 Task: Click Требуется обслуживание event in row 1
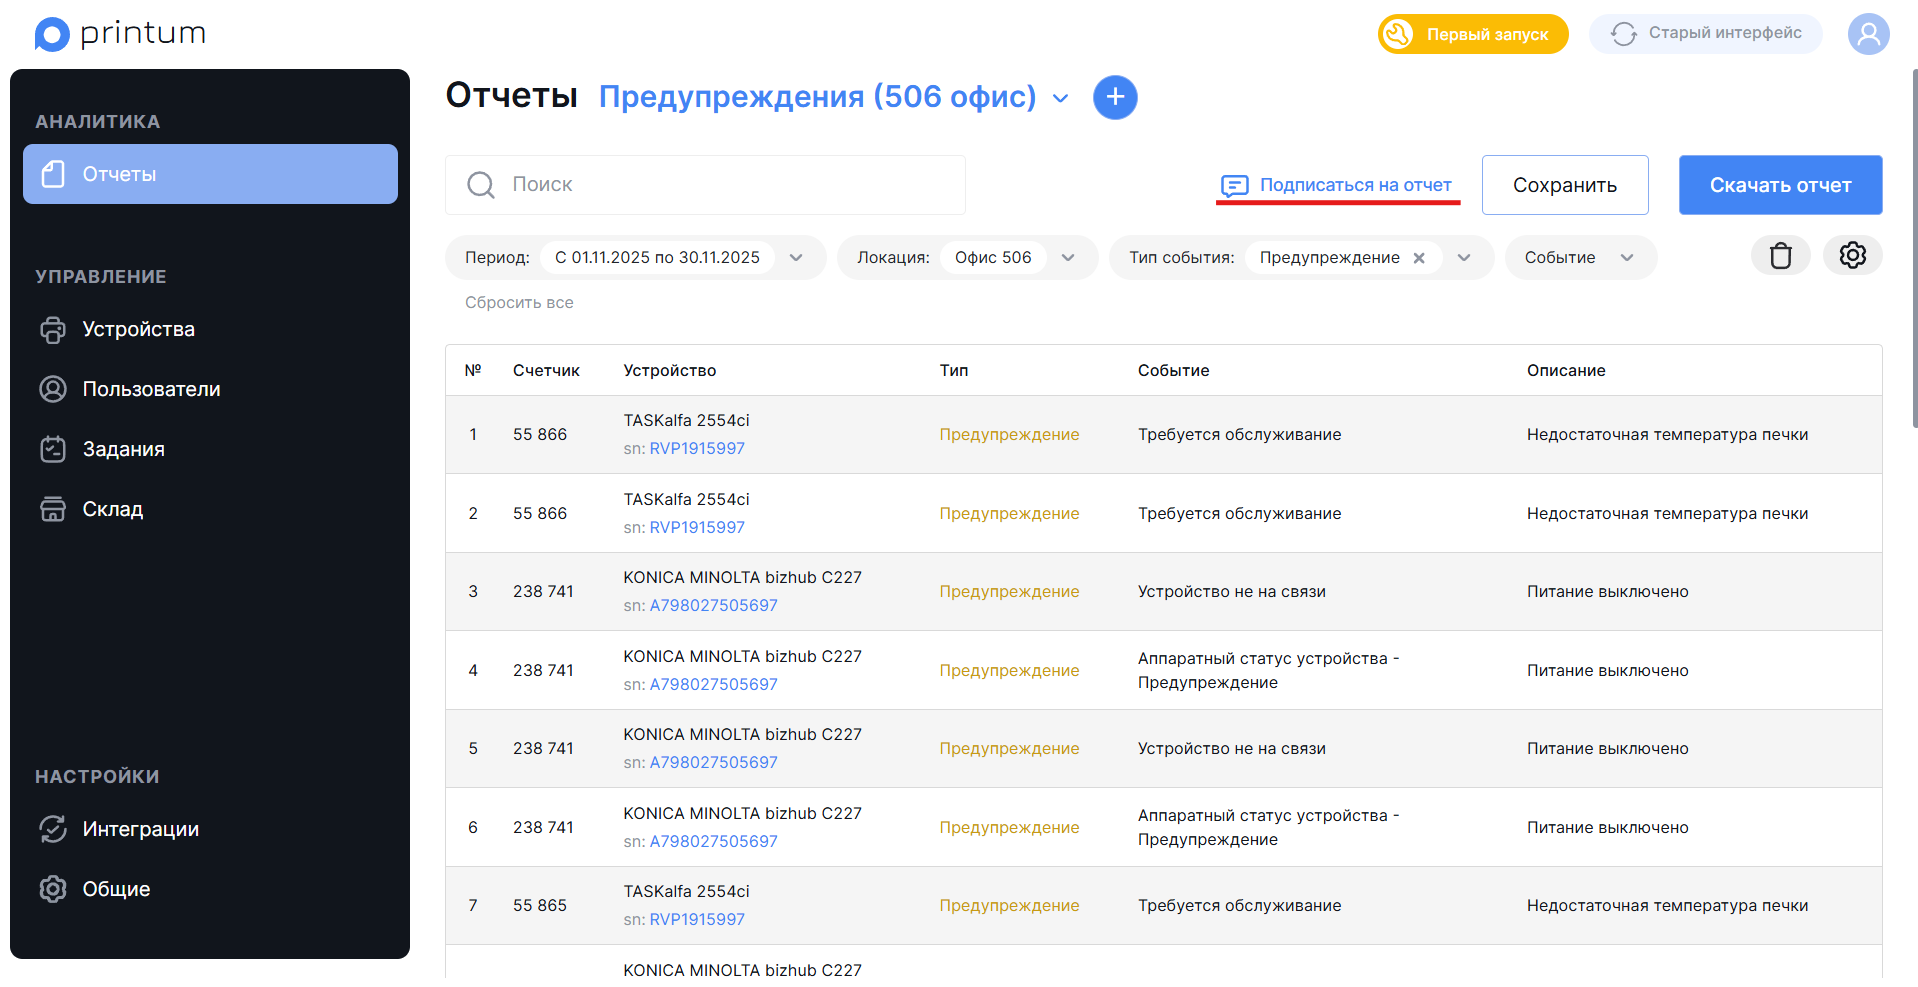[x=1239, y=435]
